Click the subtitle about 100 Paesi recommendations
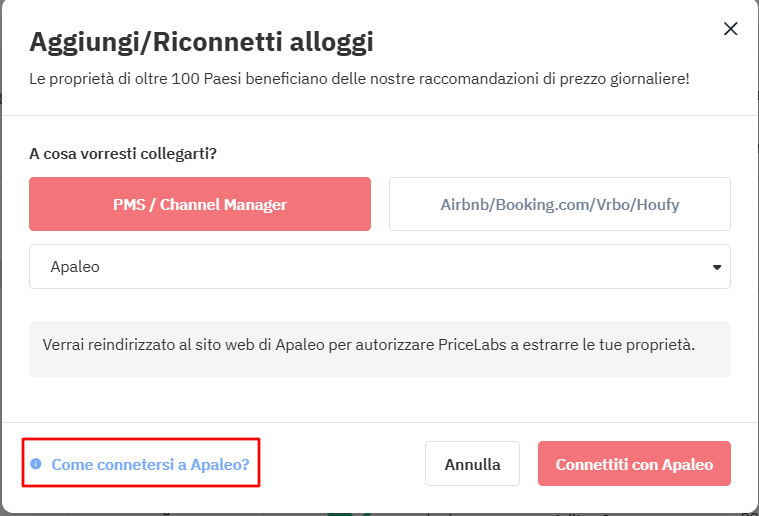759x516 pixels. pyautogui.click(x=359, y=78)
